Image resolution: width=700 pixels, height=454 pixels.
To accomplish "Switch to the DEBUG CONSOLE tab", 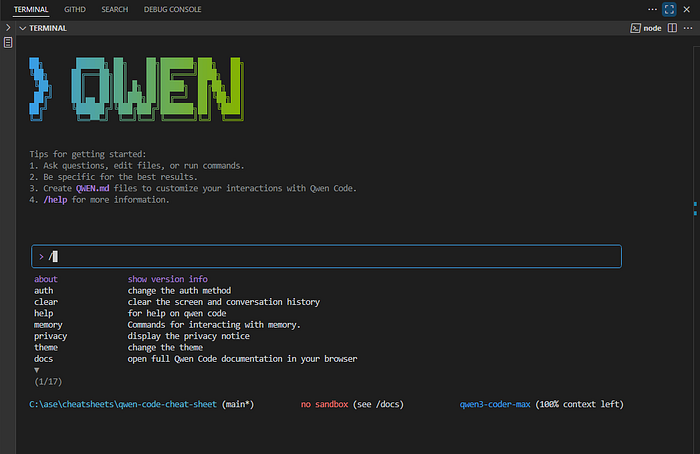I will click(x=172, y=9).
